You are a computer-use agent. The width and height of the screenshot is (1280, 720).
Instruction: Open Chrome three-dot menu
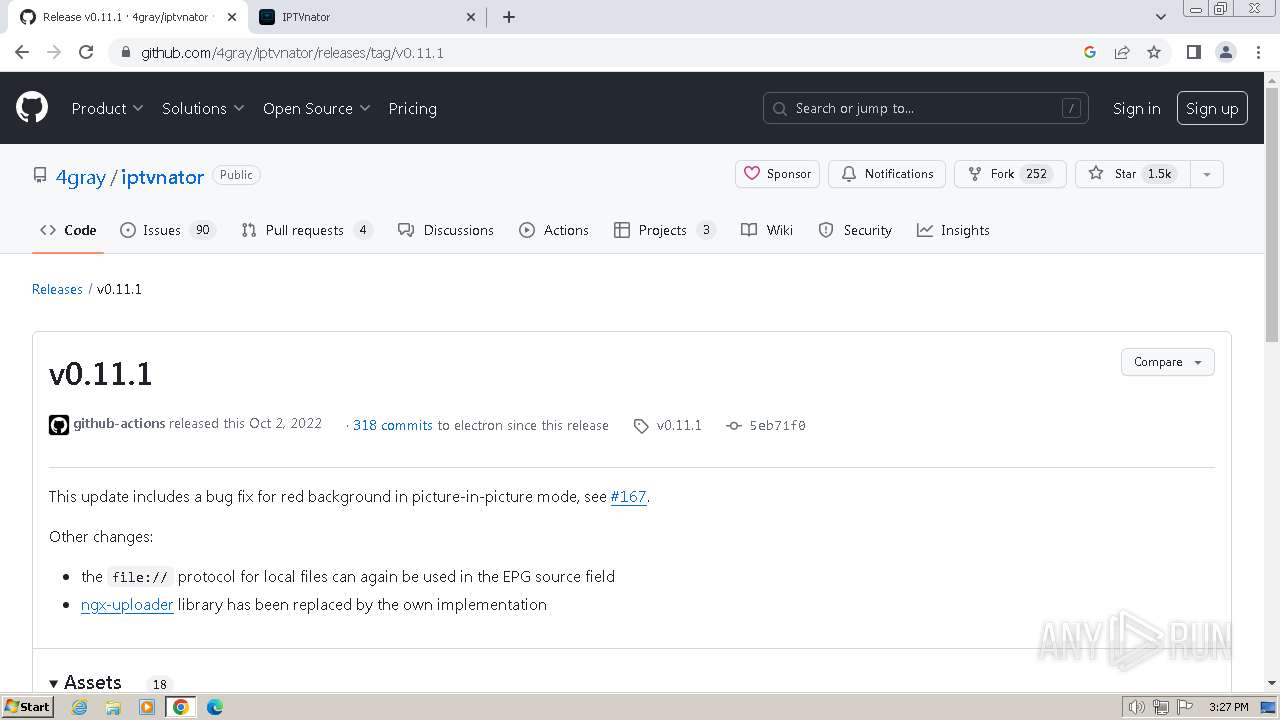(x=1259, y=52)
